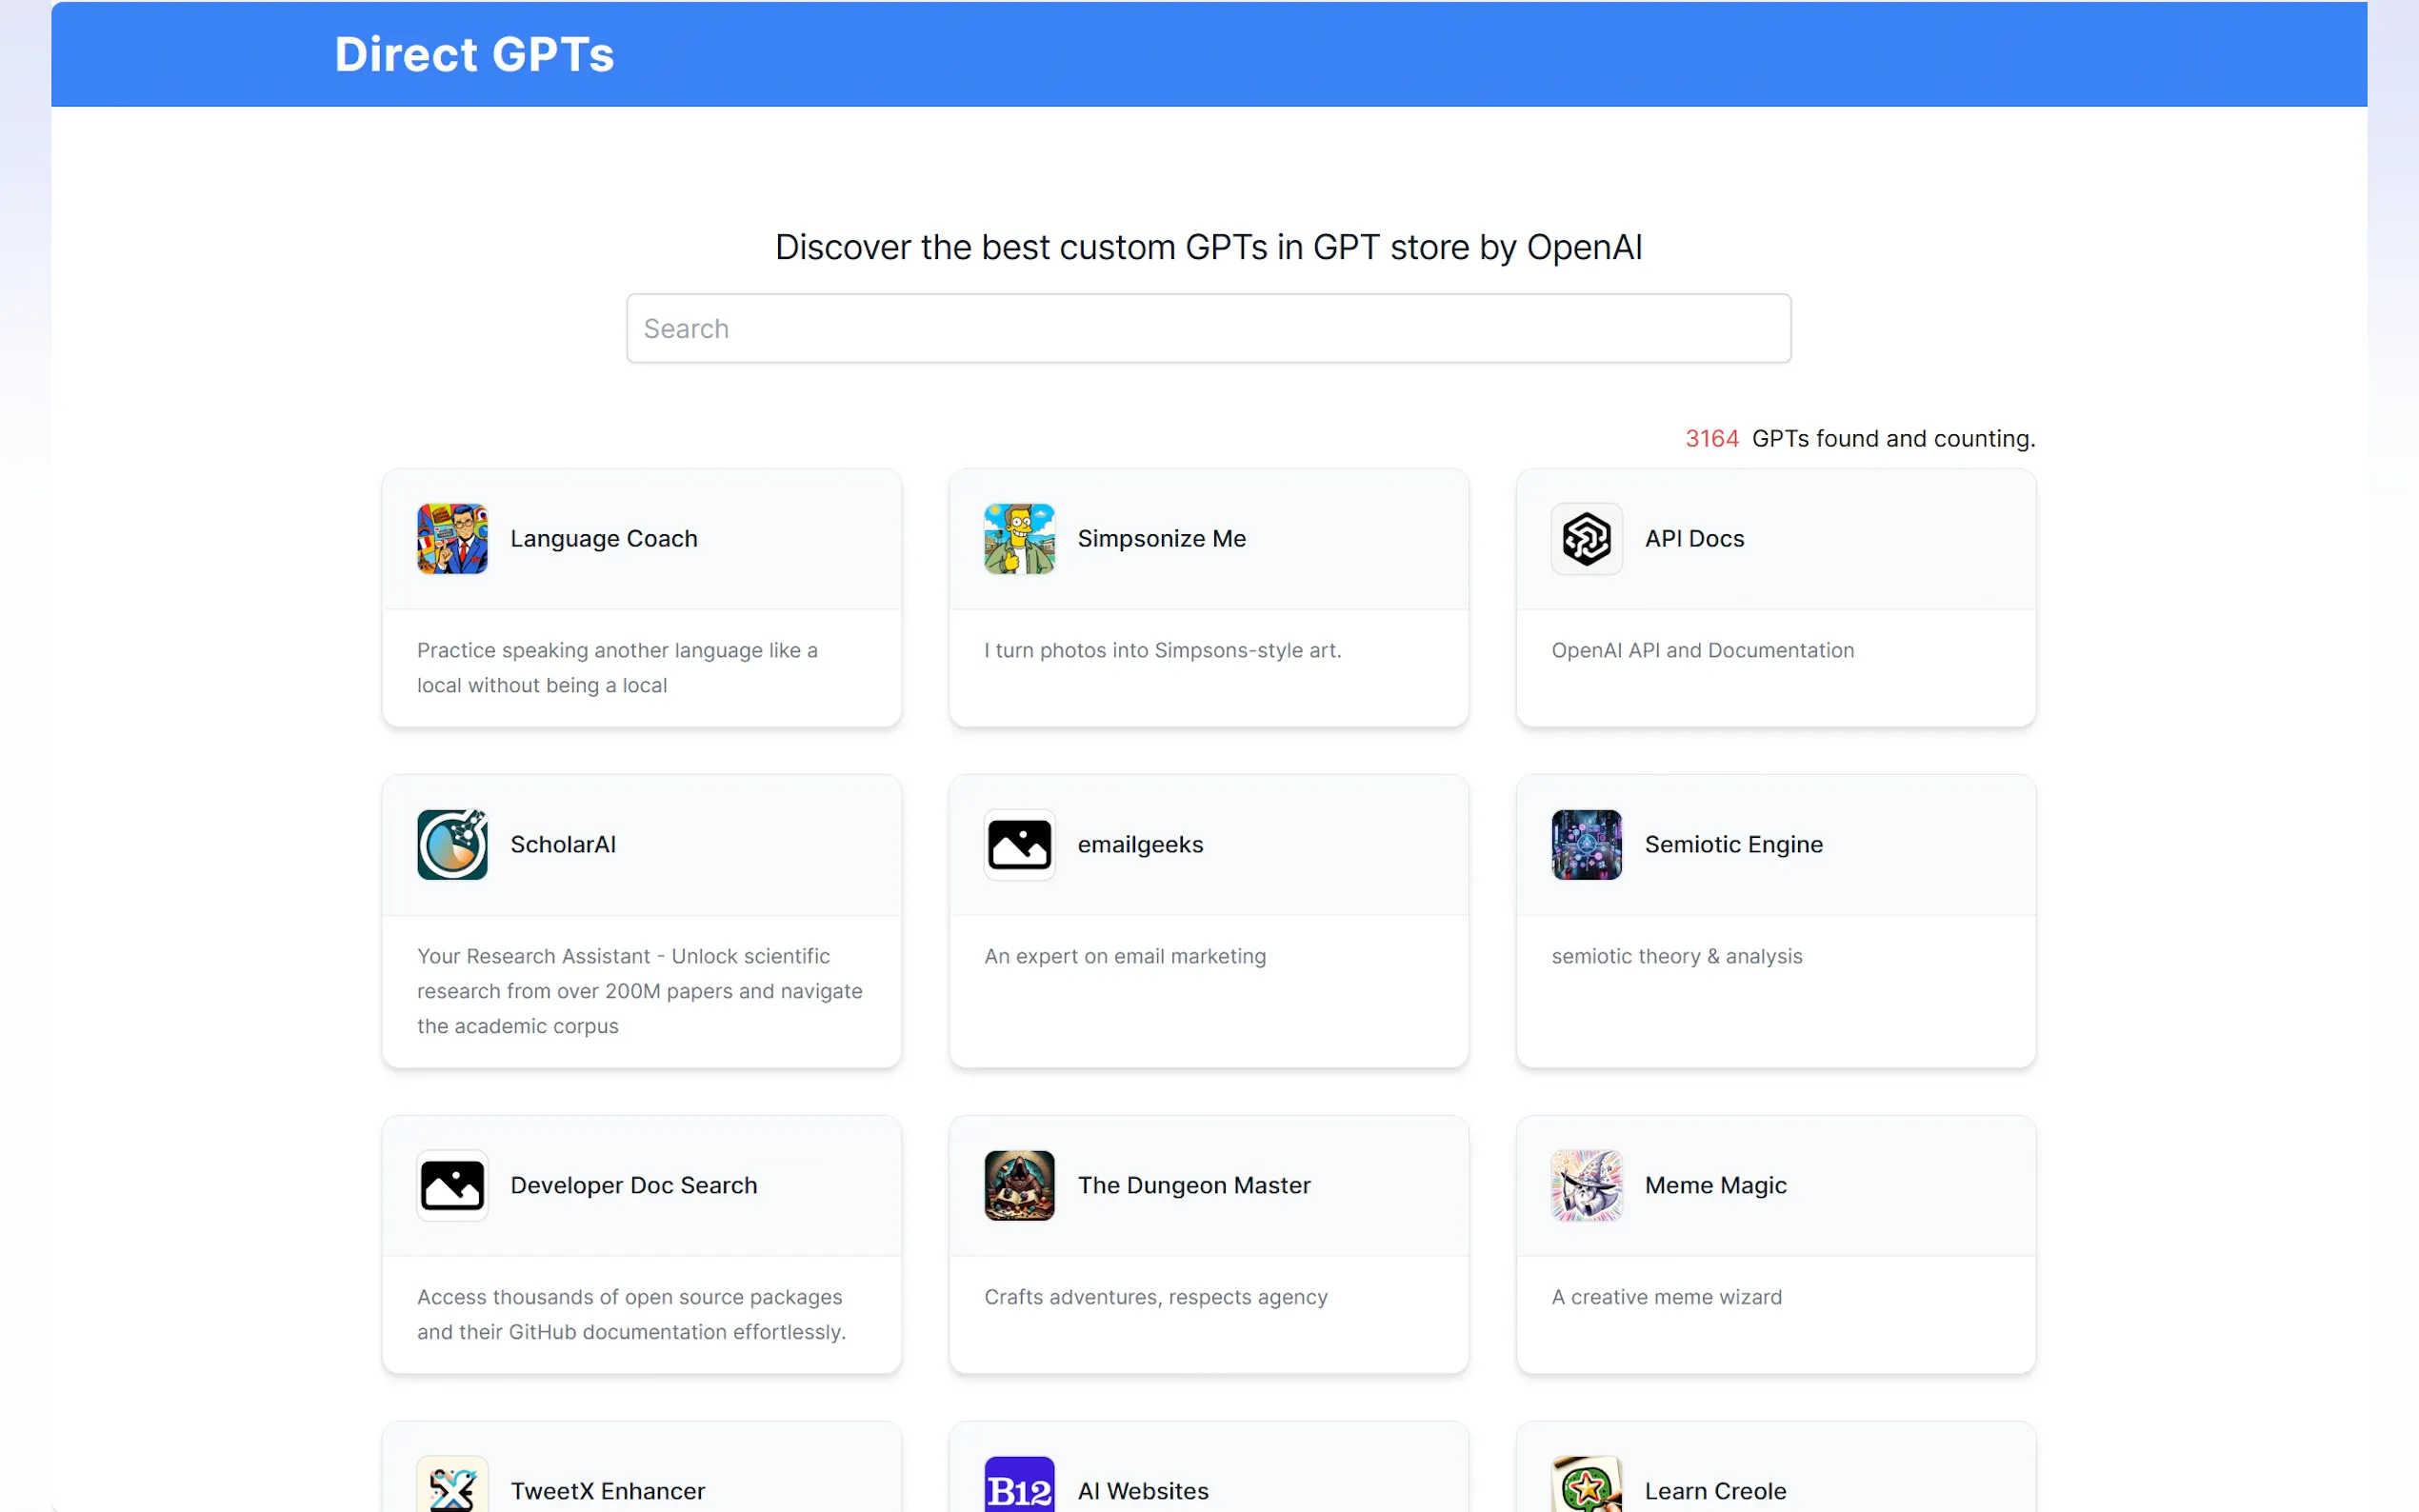2419x1512 pixels.
Task: Open the TweetX Enhancer card title
Action: 607,1490
